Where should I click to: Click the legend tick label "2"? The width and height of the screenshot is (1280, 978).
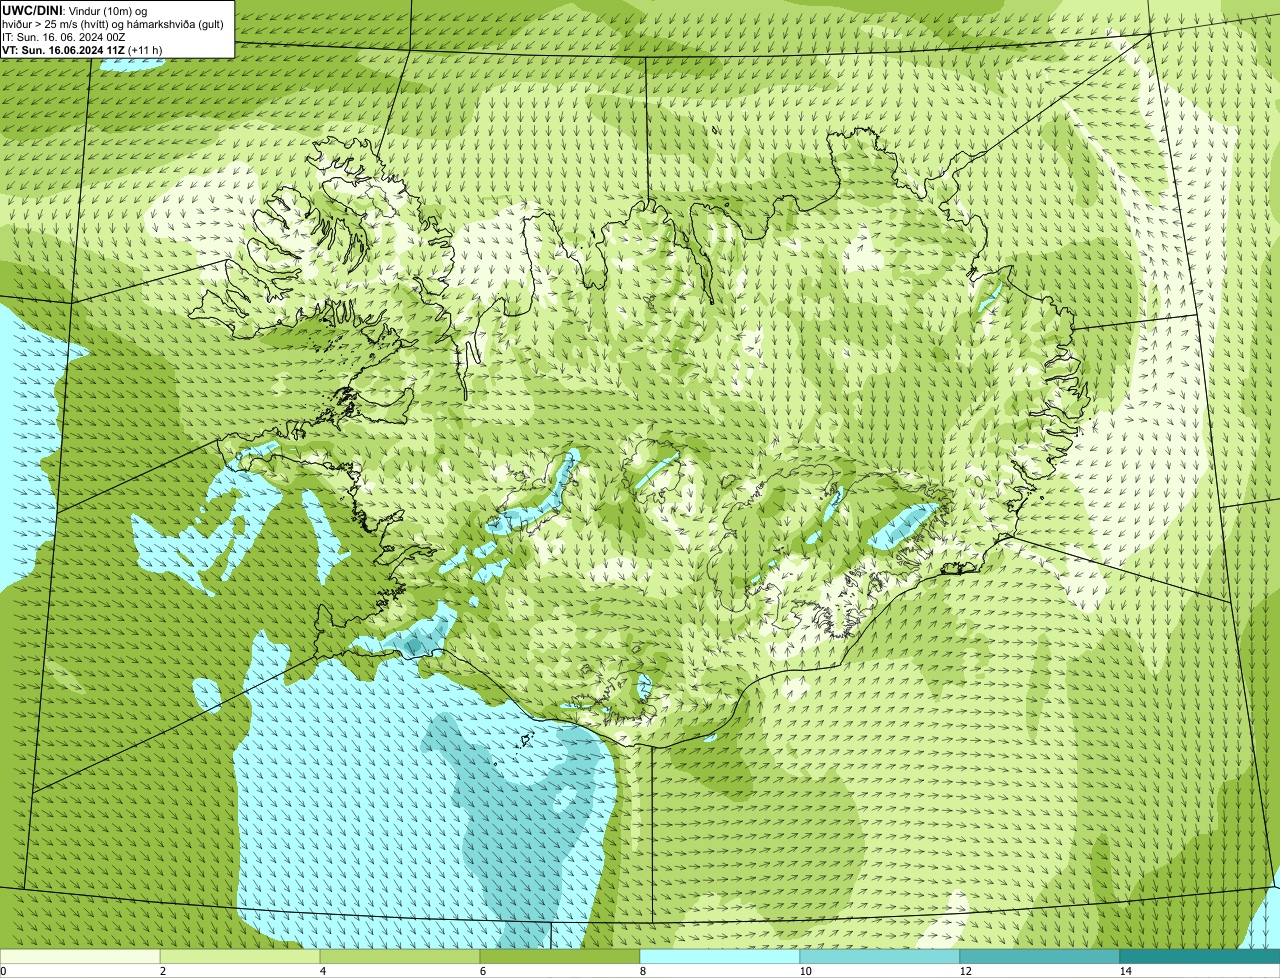162,971
